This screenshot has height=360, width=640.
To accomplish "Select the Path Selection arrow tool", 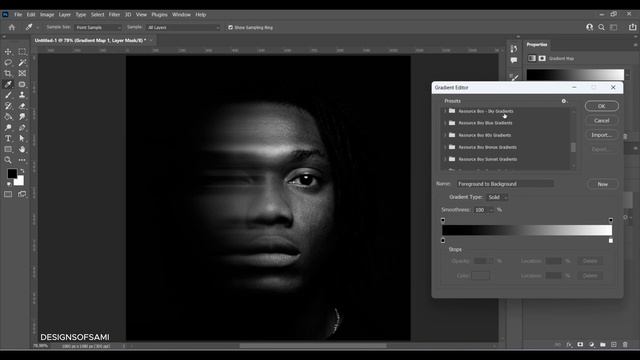I will [x=22, y=138].
